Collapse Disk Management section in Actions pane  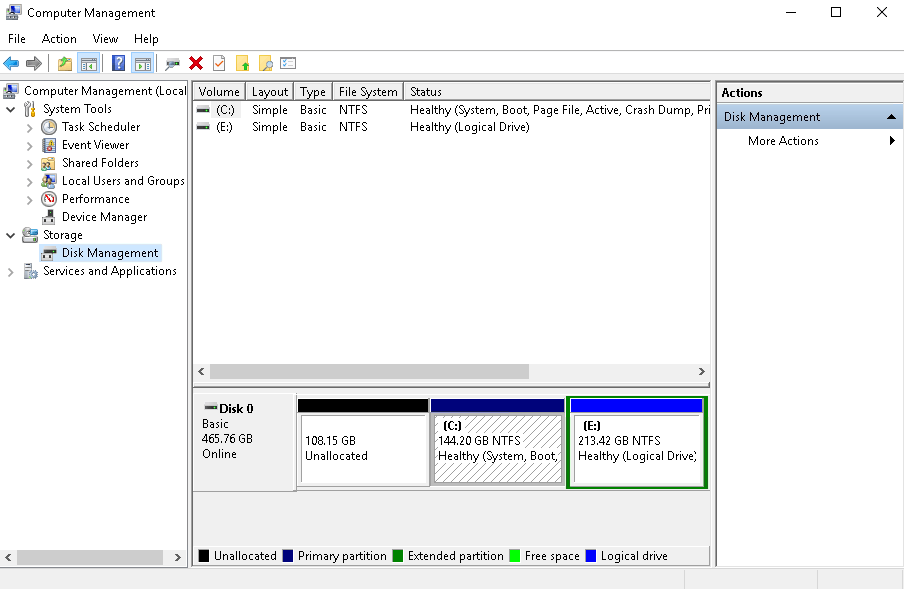click(x=891, y=117)
